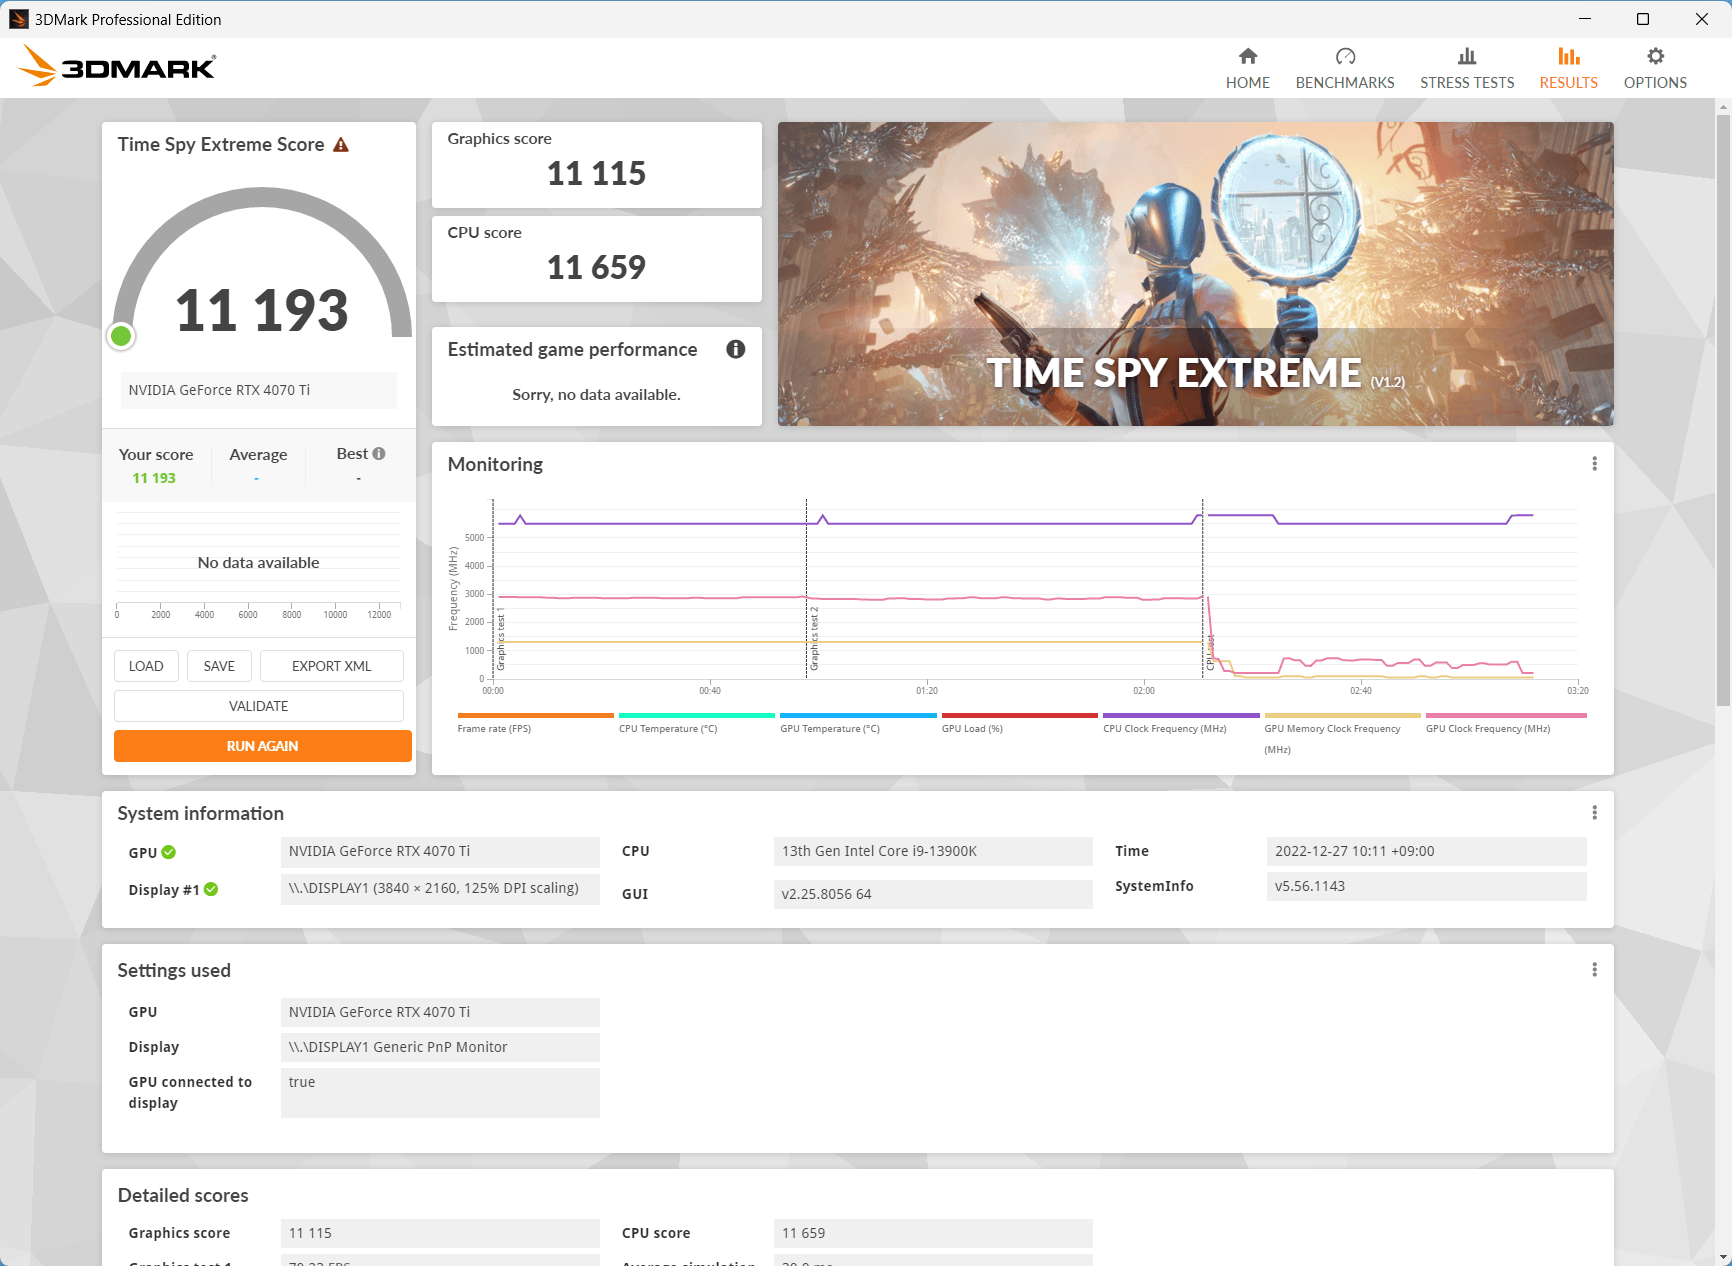1732x1266 pixels.
Task: Click the Time Spy Extreme banner image
Action: tap(1195, 274)
